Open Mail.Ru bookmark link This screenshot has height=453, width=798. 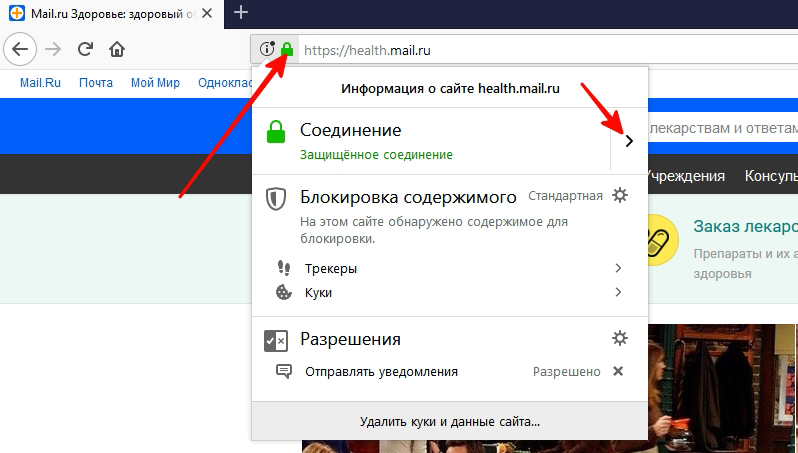(40, 83)
